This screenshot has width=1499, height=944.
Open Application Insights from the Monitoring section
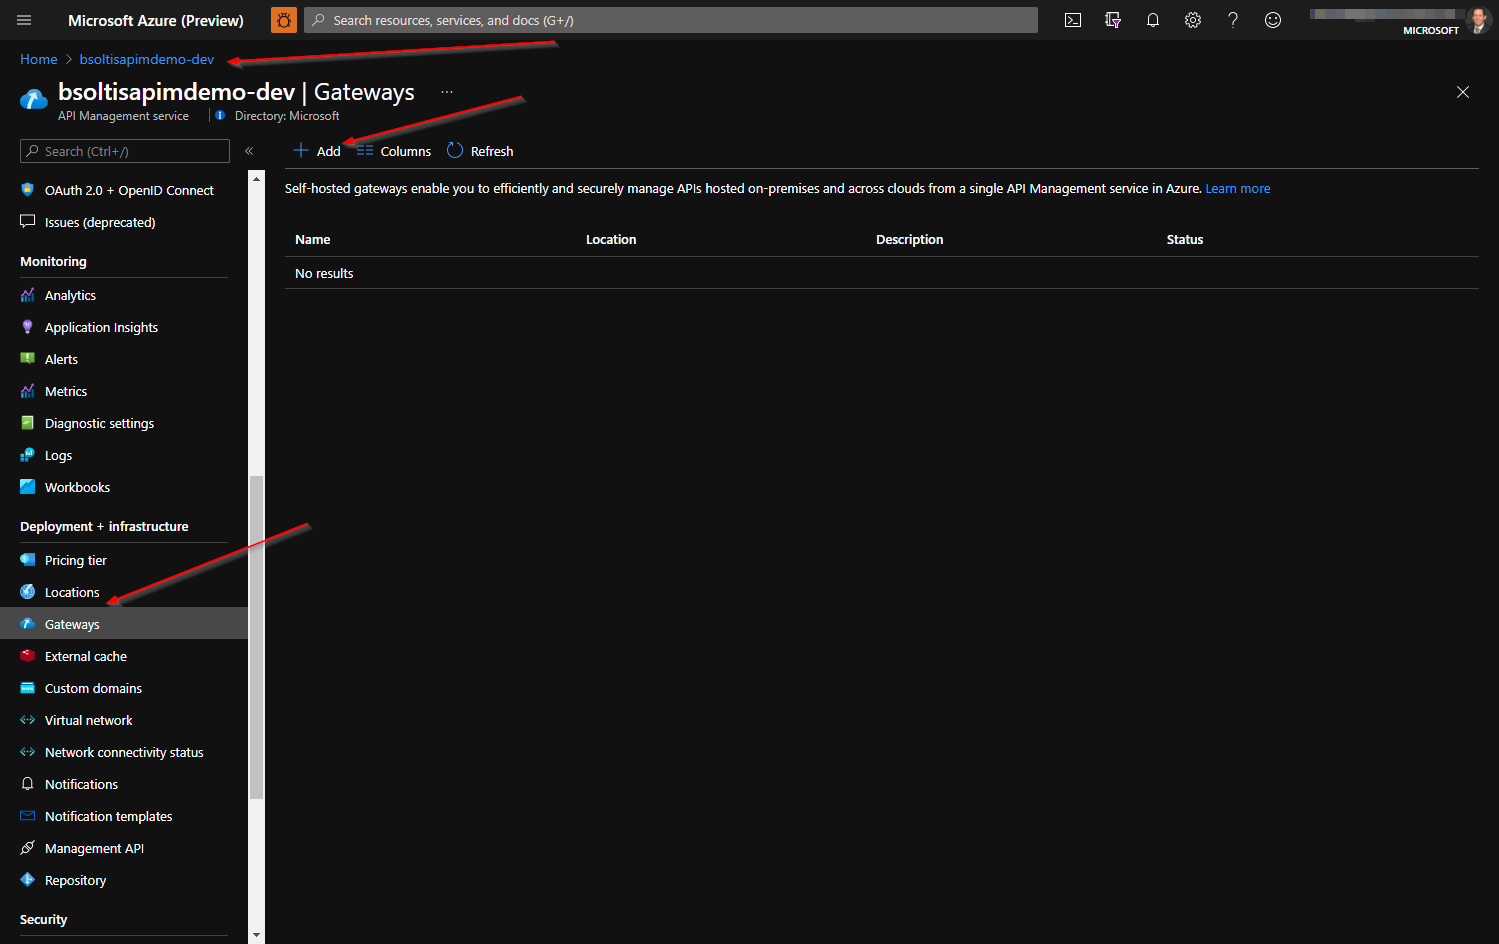pos(101,328)
